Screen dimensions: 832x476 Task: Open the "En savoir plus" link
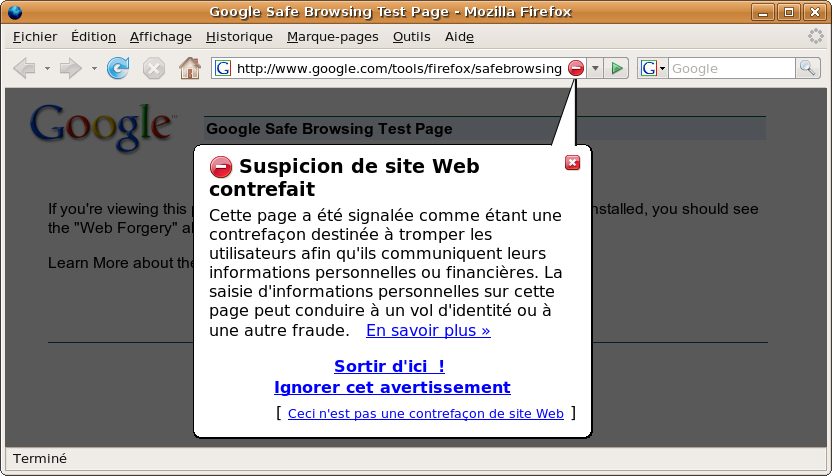[x=428, y=330]
